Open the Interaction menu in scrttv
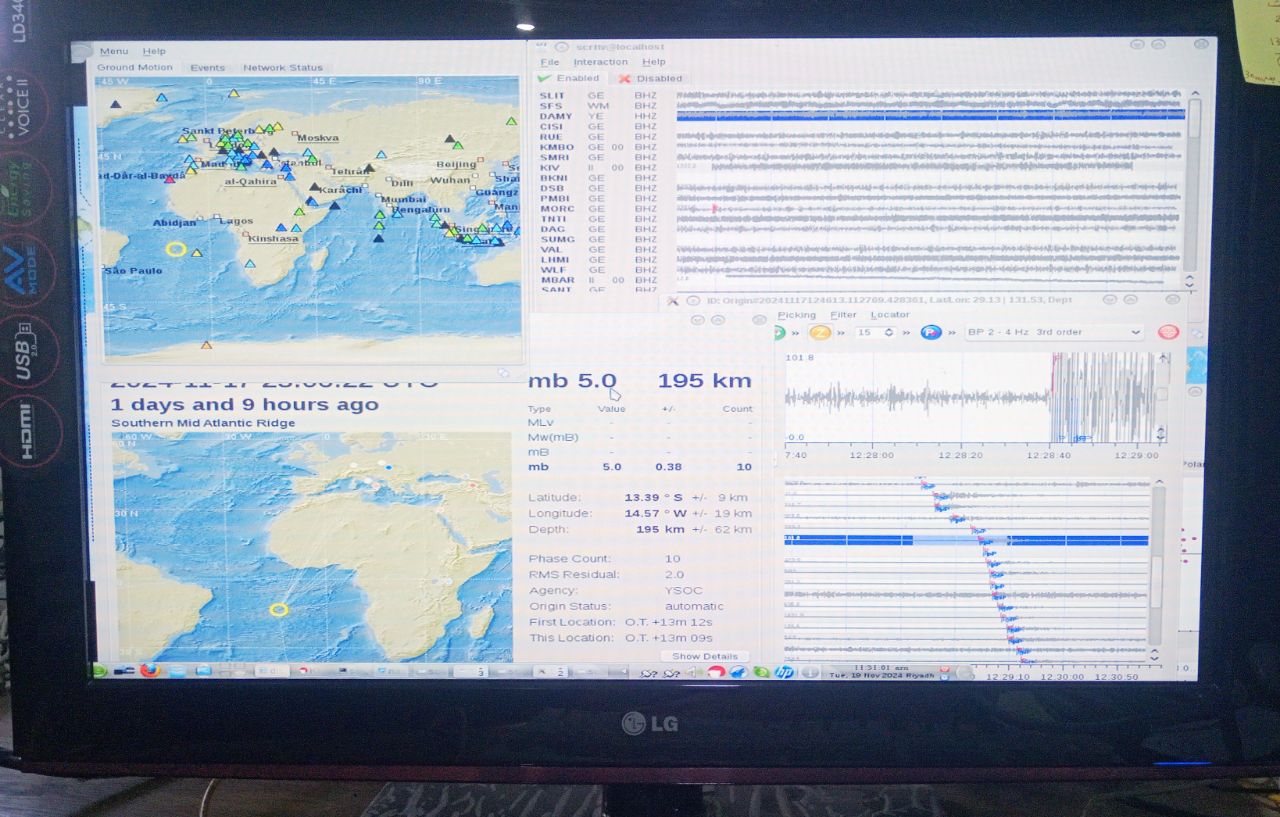The width and height of the screenshot is (1280, 817). click(600, 62)
